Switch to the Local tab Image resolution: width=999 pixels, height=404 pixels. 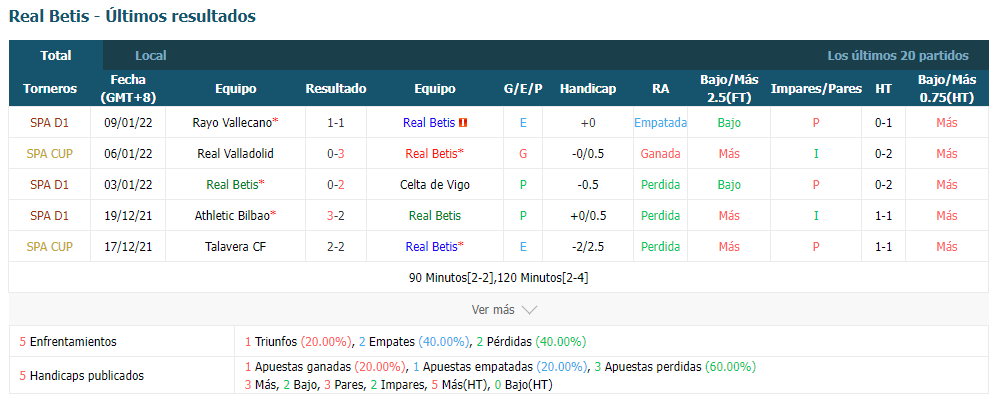pos(151,55)
